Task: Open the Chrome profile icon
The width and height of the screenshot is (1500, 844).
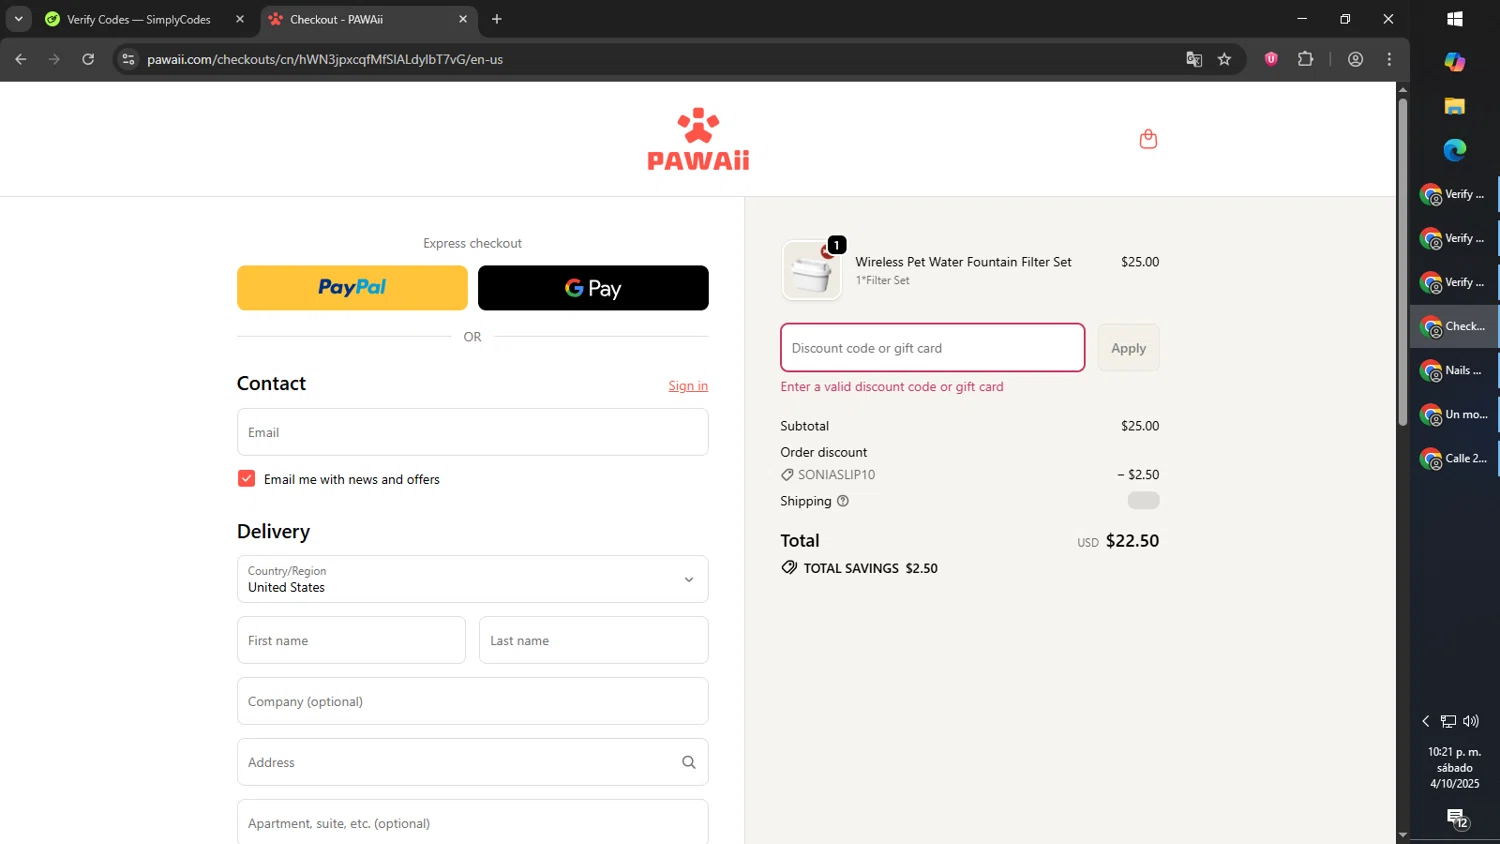Action: pos(1355,59)
